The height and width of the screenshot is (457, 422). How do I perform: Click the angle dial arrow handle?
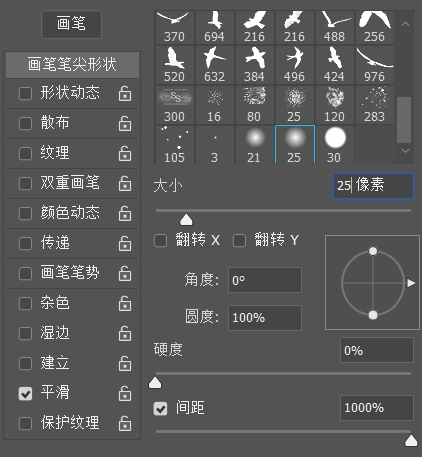(411, 283)
